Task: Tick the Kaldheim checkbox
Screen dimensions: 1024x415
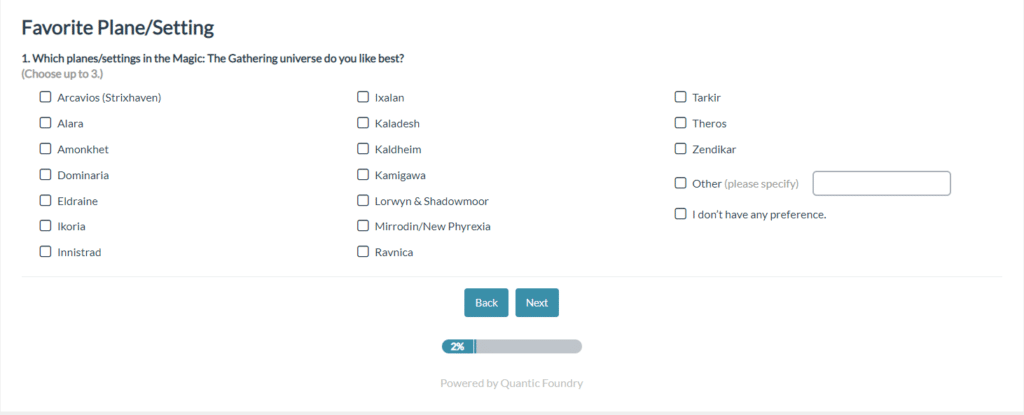Action: (363, 149)
